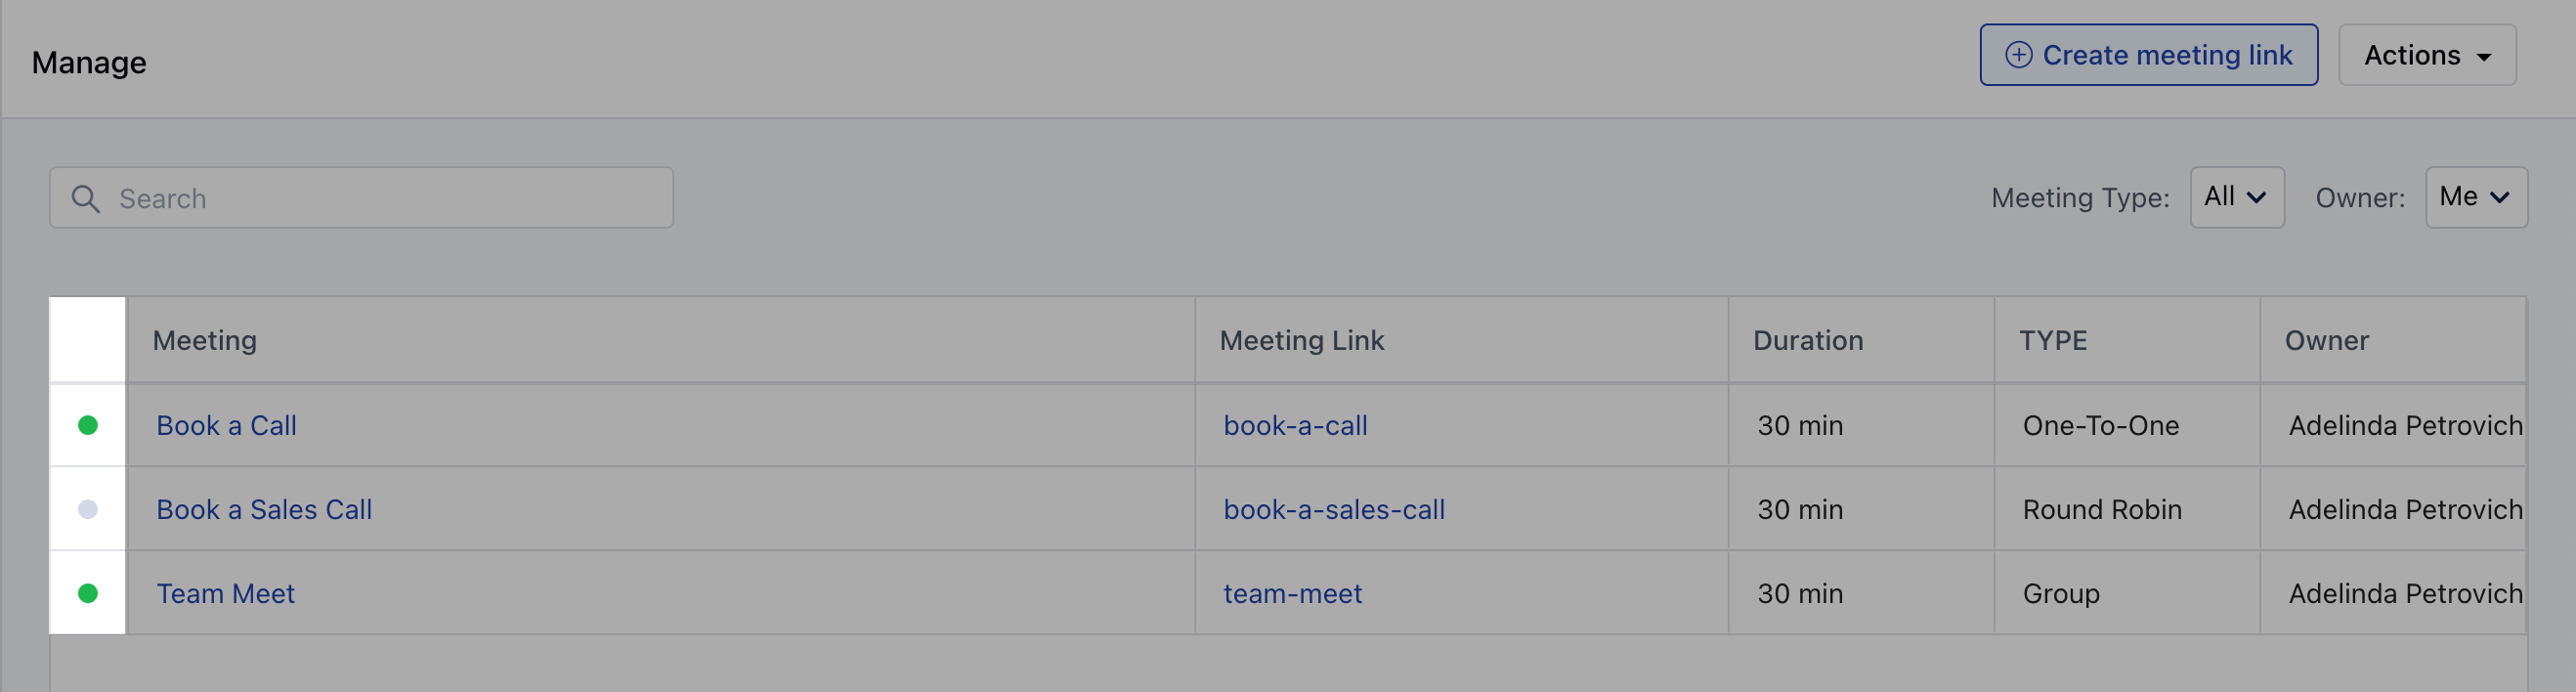Click the plus icon in Create meeting link
Image resolution: width=2576 pixels, height=692 pixels.
click(x=2019, y=54)
